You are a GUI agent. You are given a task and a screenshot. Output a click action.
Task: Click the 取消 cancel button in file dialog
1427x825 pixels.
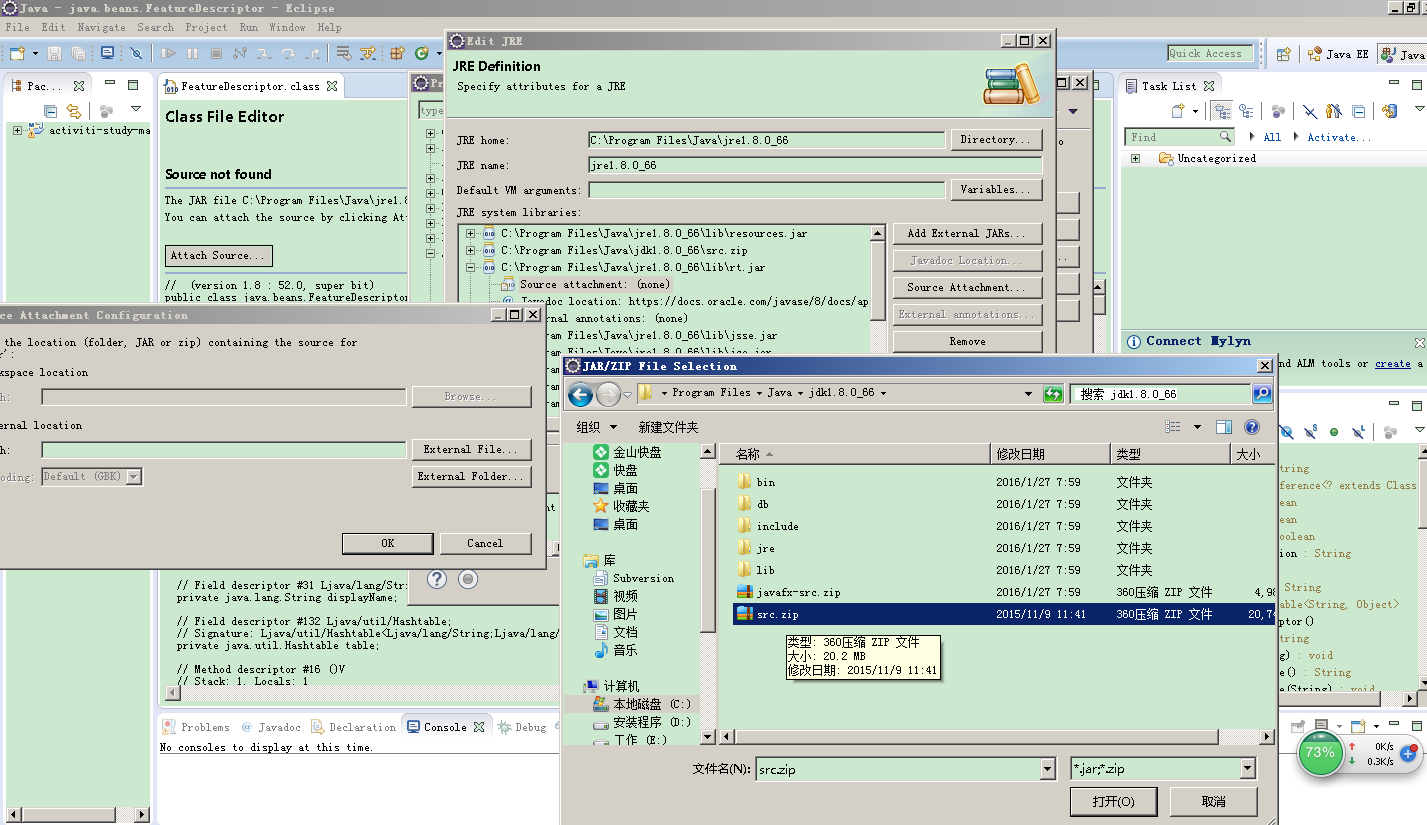[x=1213, y=801]
